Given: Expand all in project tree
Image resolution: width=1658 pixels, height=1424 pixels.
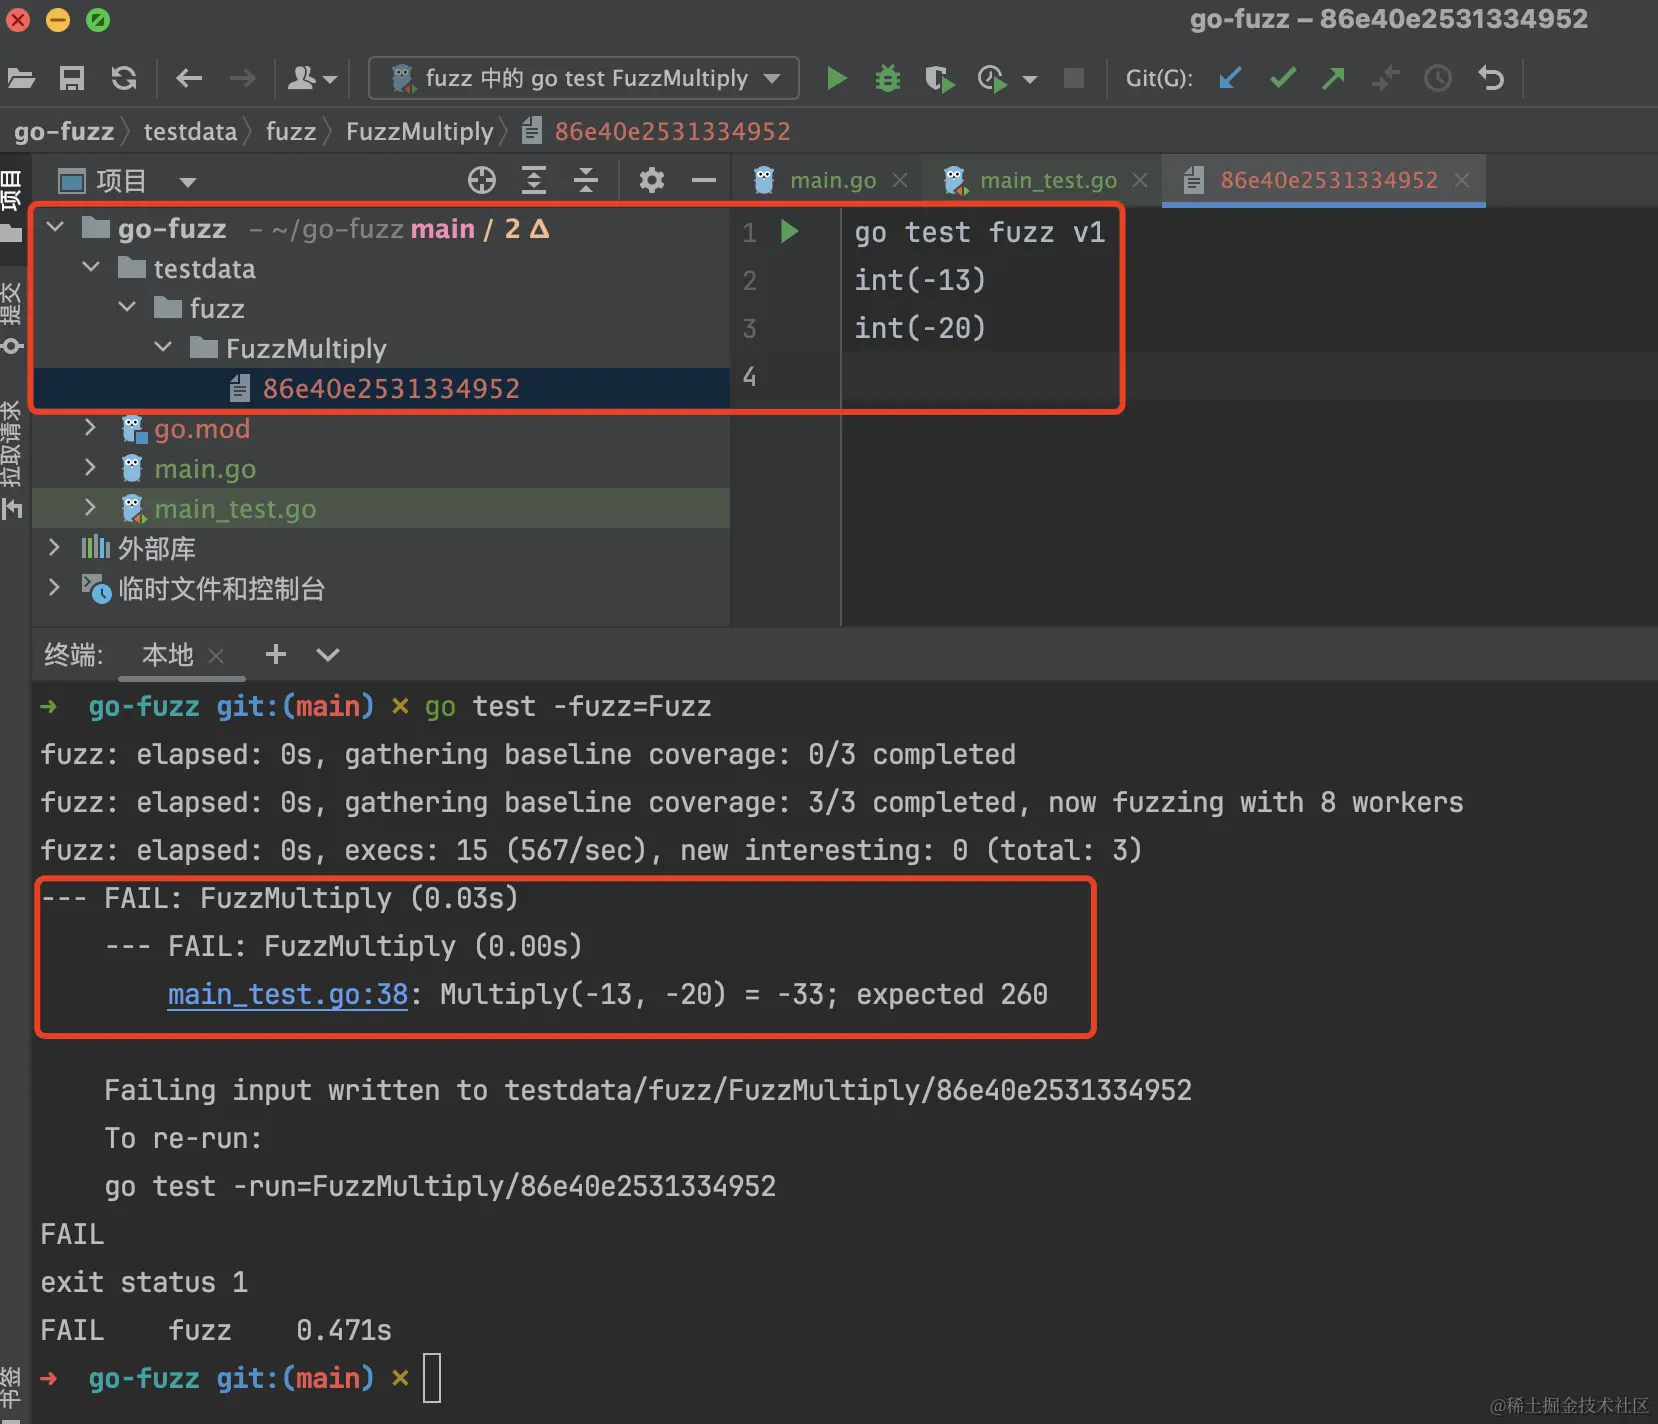Looking at the screenshot, I should (x=534, y=180).
